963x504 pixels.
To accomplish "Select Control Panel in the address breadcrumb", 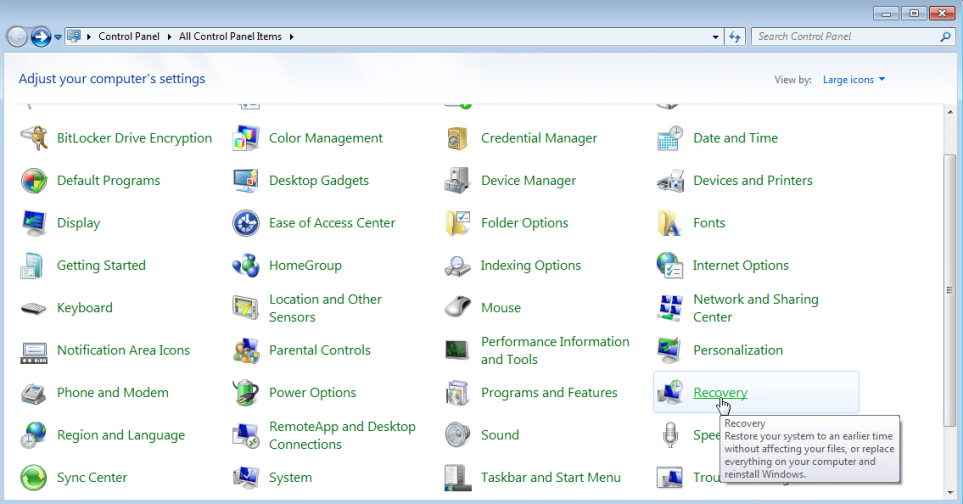I will coord(129,37).
